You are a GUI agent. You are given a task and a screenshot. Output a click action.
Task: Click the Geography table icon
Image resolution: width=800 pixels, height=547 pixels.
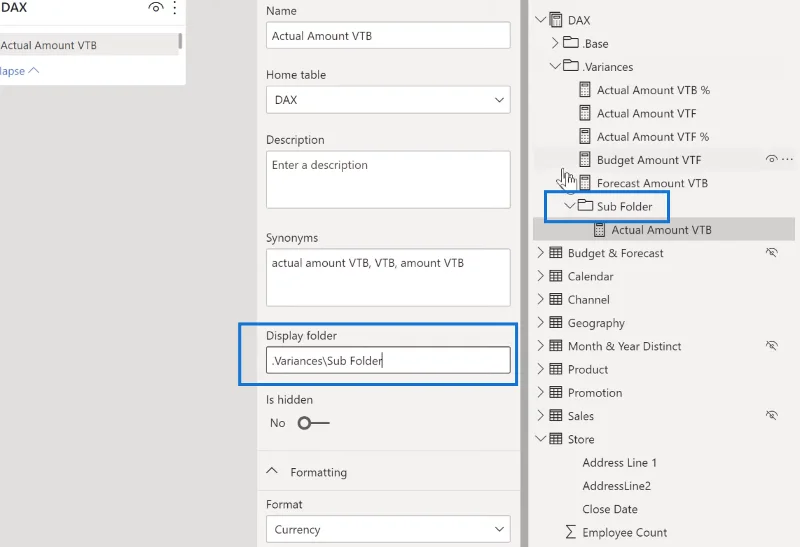(556, 322)
